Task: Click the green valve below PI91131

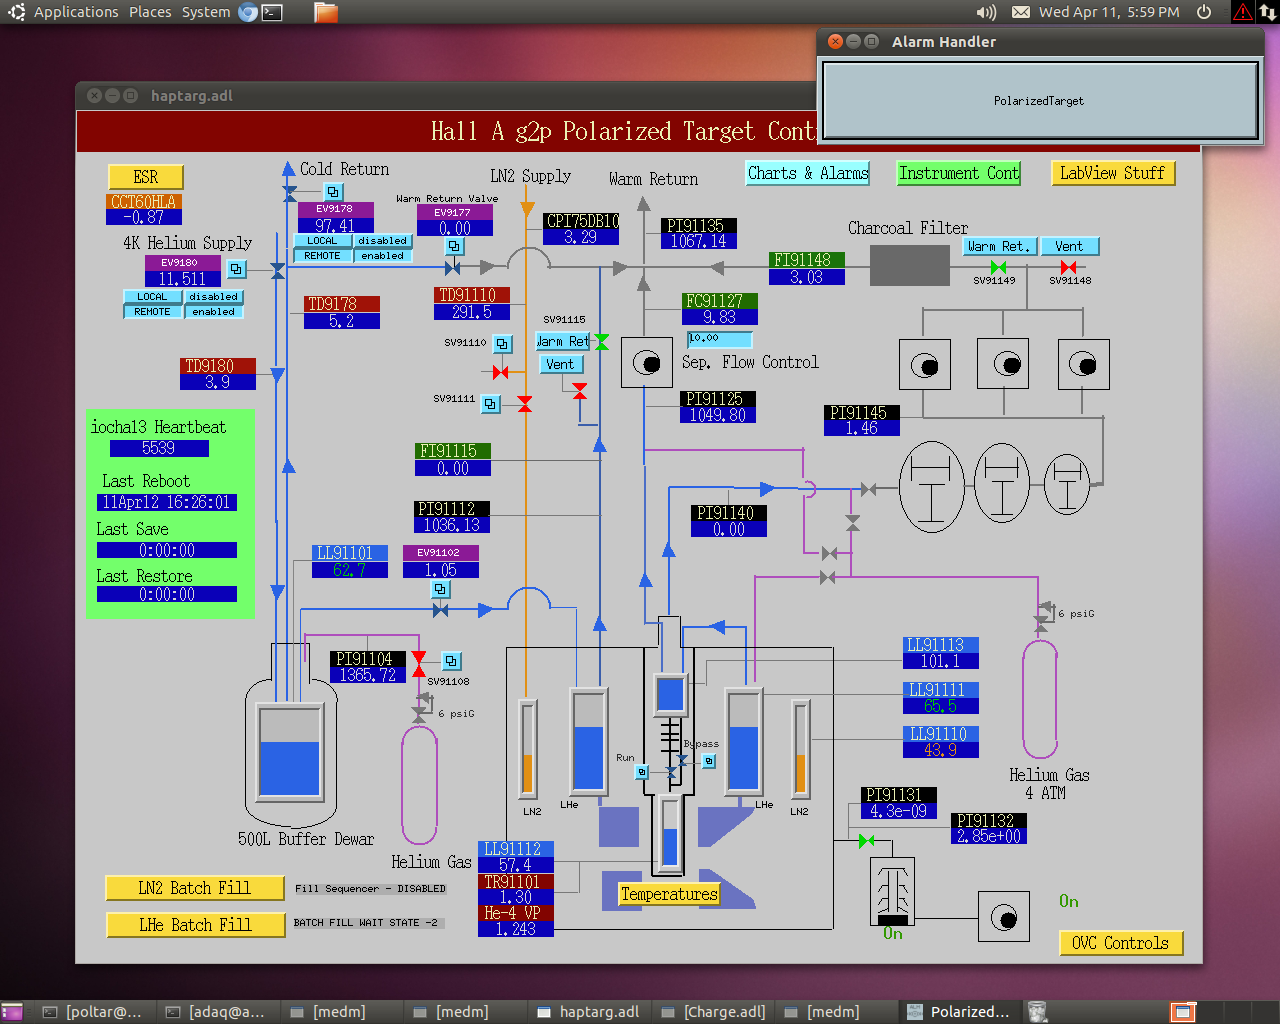Action: tap(867, 841)
